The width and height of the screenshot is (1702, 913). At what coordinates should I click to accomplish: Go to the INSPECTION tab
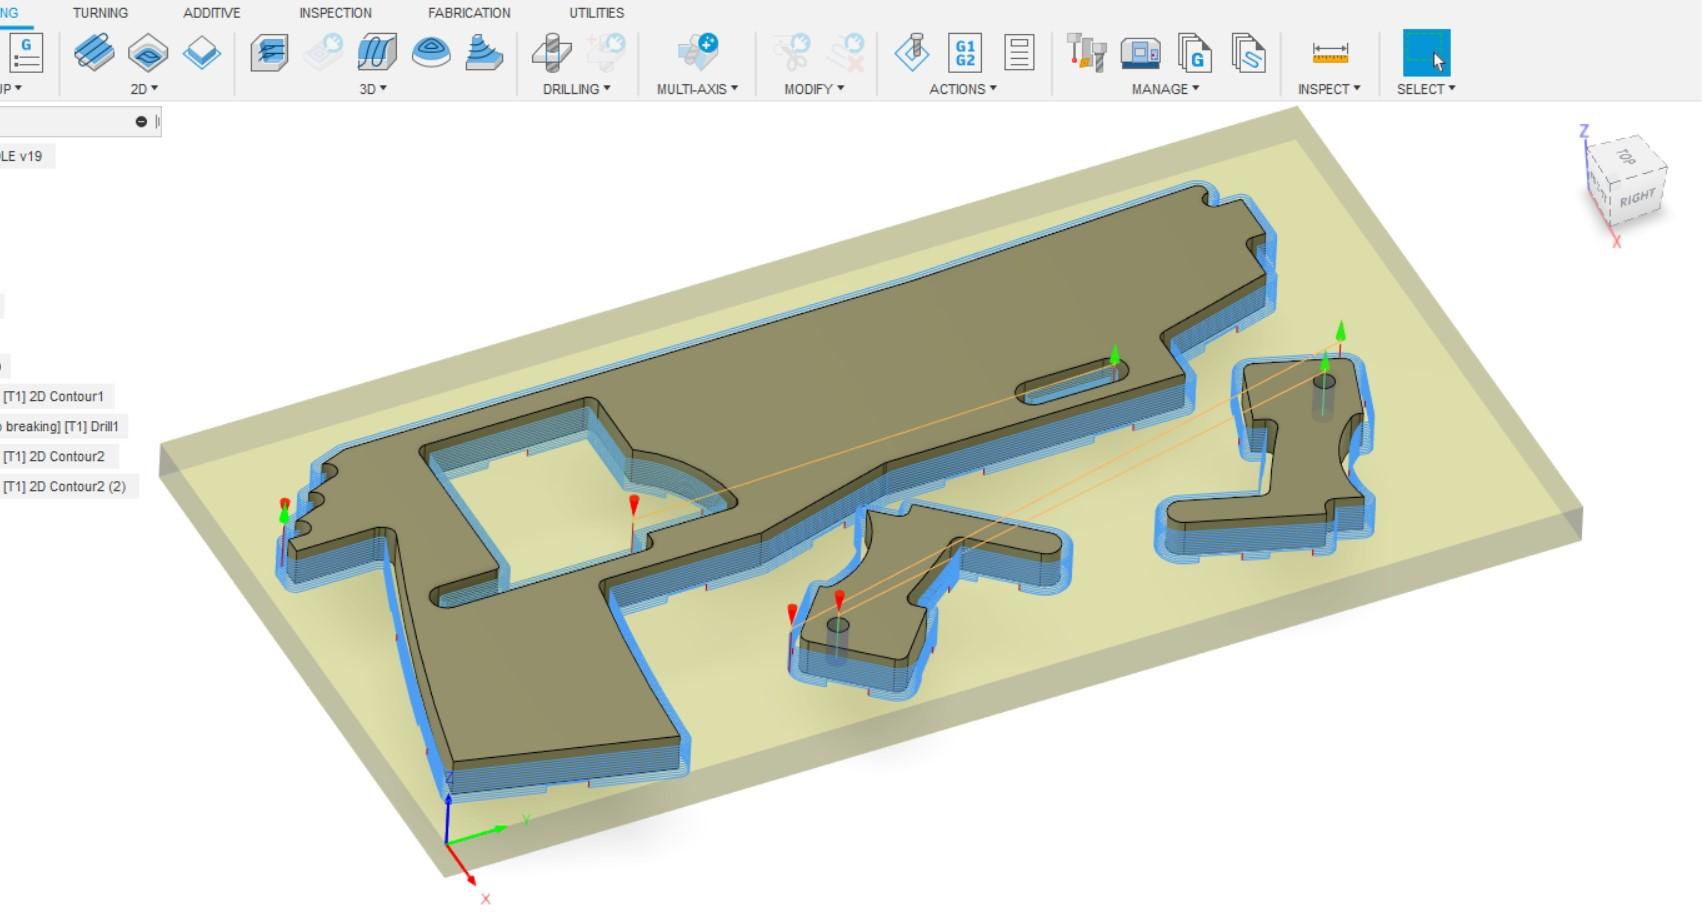point(335,13)
